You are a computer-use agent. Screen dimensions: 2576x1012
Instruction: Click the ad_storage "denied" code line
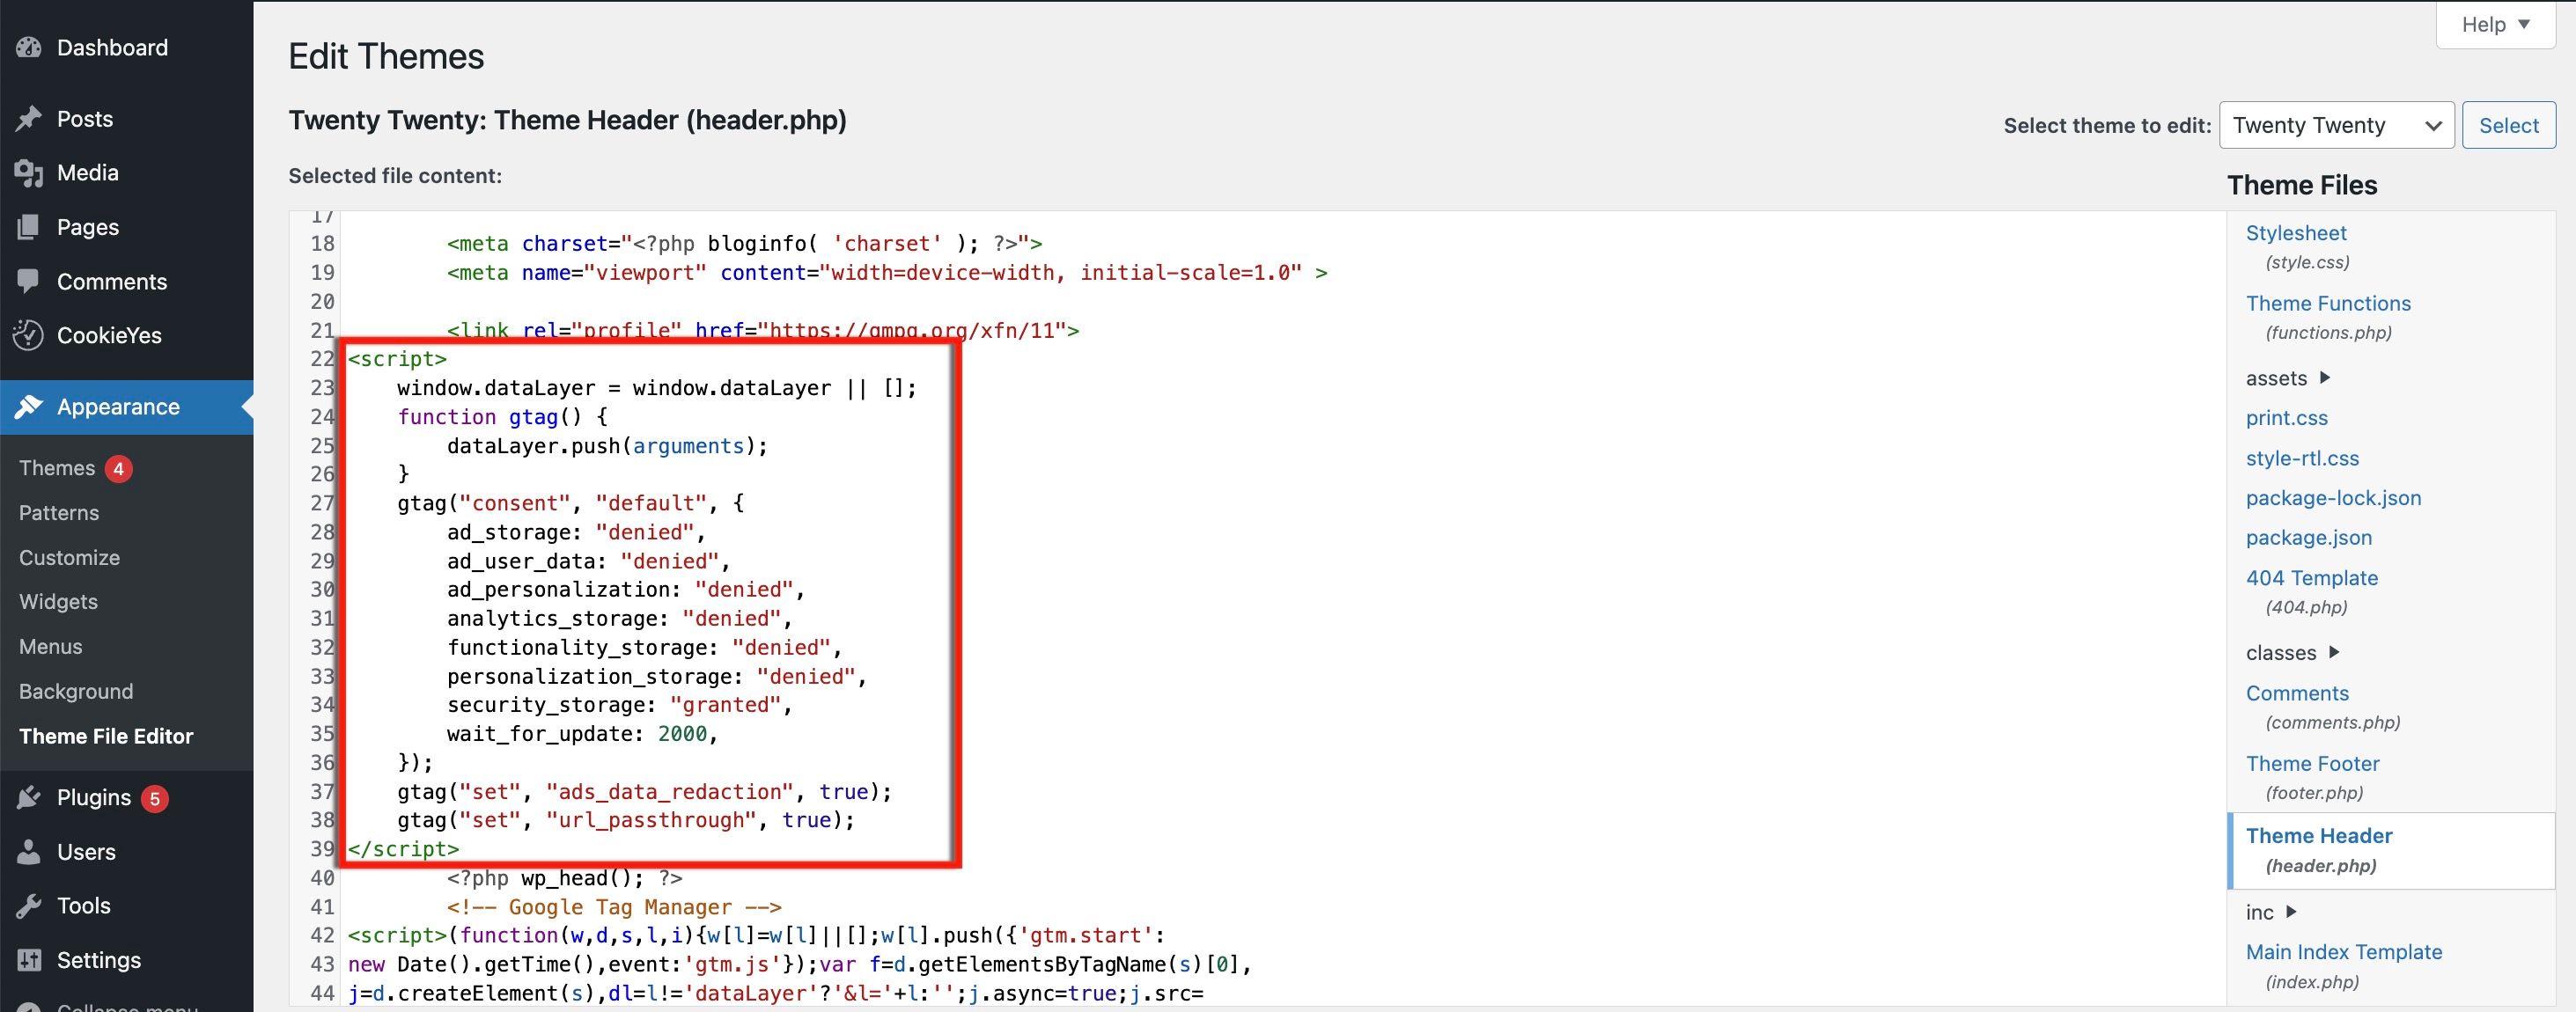coord(576,532)
